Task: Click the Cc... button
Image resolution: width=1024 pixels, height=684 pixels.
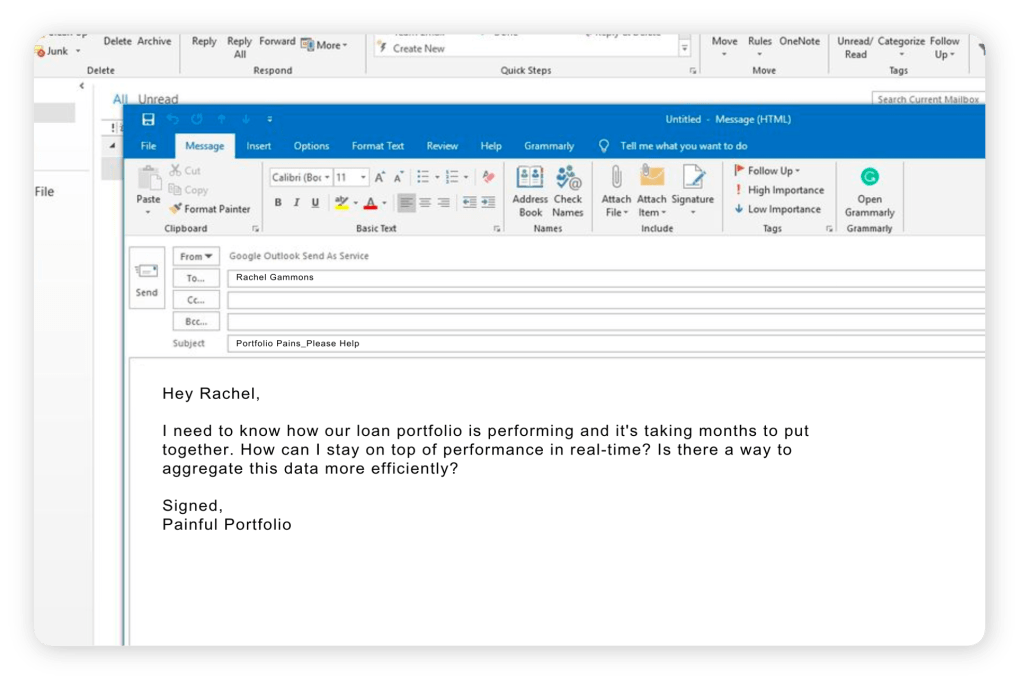Action: tap(196, 300)
